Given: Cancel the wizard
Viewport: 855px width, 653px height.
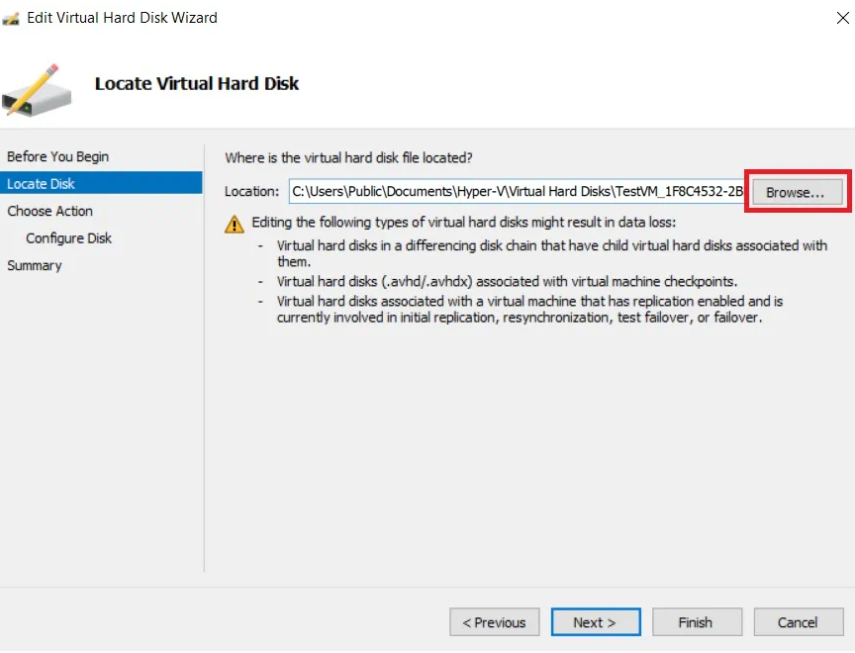Looking at the screenshot, I should (x=798, y=622).
